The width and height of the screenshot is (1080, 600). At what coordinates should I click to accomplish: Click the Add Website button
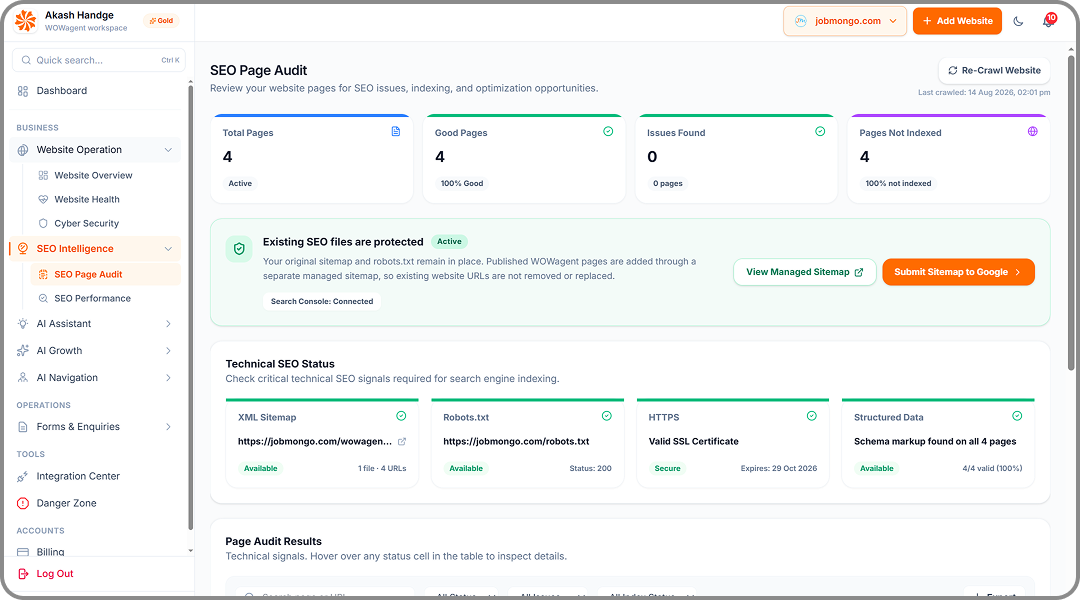(957, 21)
